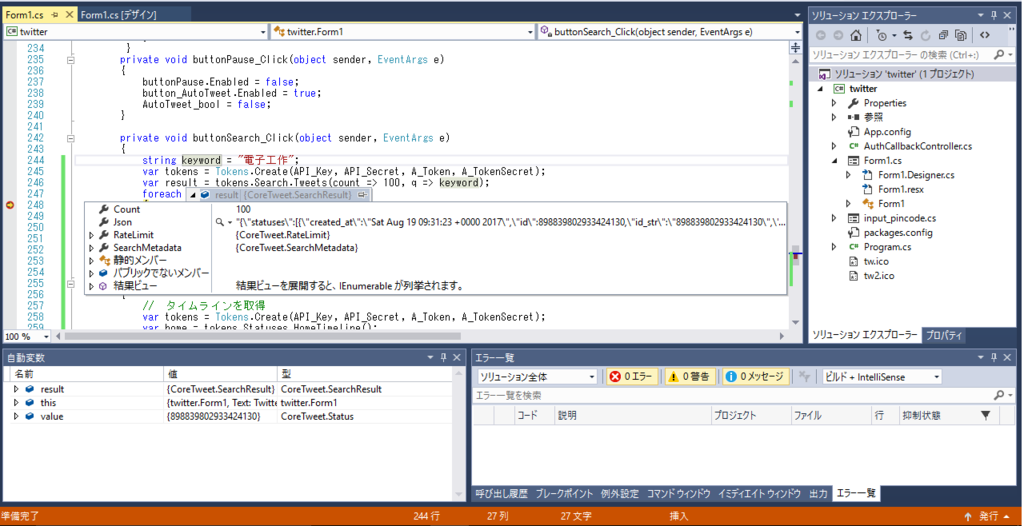The image size is (1024, 526).
Task: Expand the result variable in 自動変数
Action: coord(16,389)
